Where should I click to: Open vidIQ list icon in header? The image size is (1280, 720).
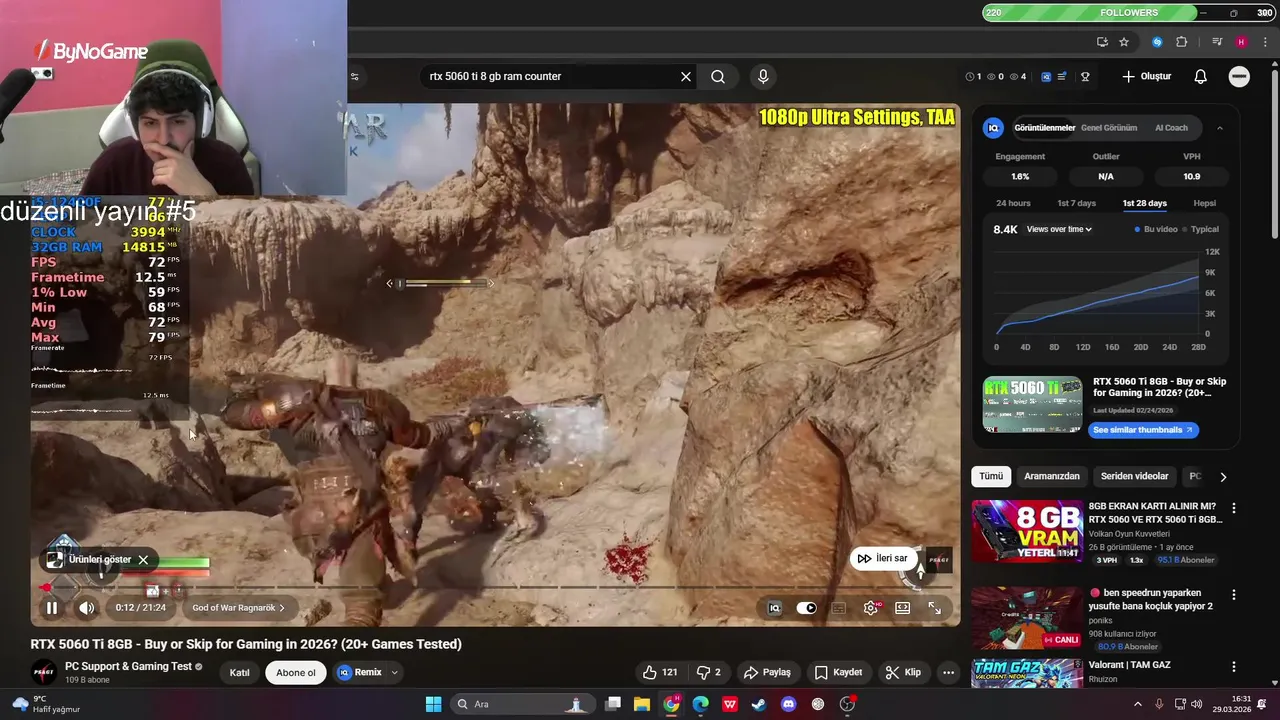[x=1062, y=76]
